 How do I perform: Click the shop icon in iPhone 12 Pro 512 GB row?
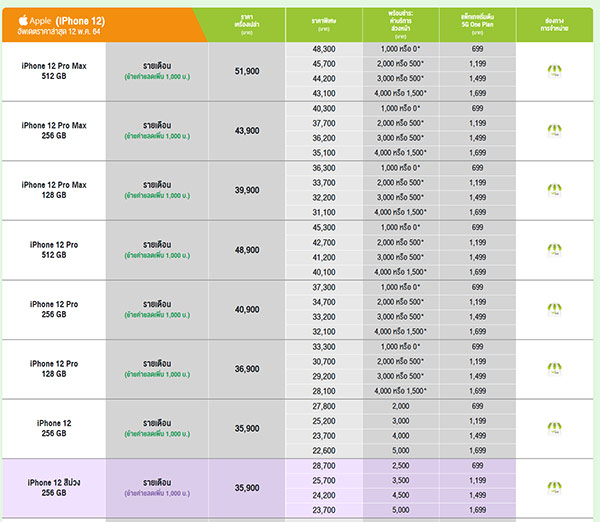click(x=554, y=250)
